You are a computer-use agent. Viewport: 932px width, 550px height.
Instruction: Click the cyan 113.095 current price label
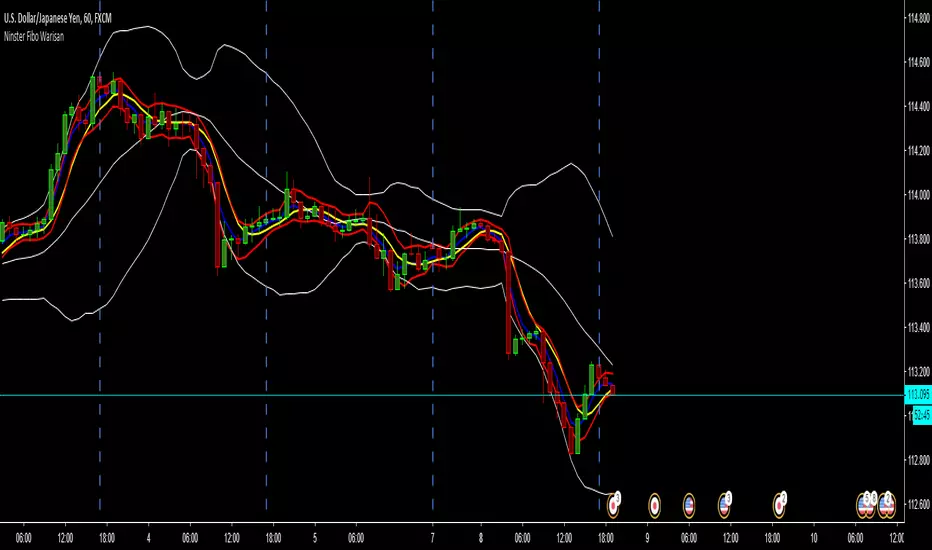click(918, 394)
